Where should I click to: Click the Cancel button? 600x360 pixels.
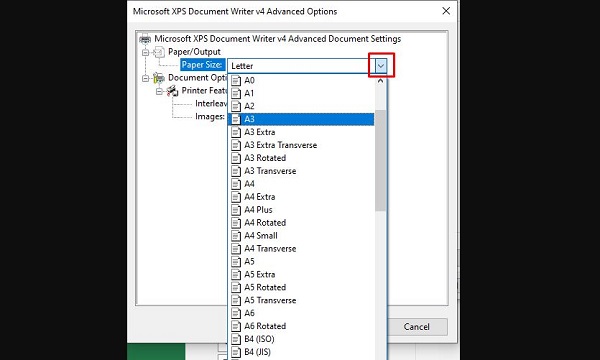(417, 327)
